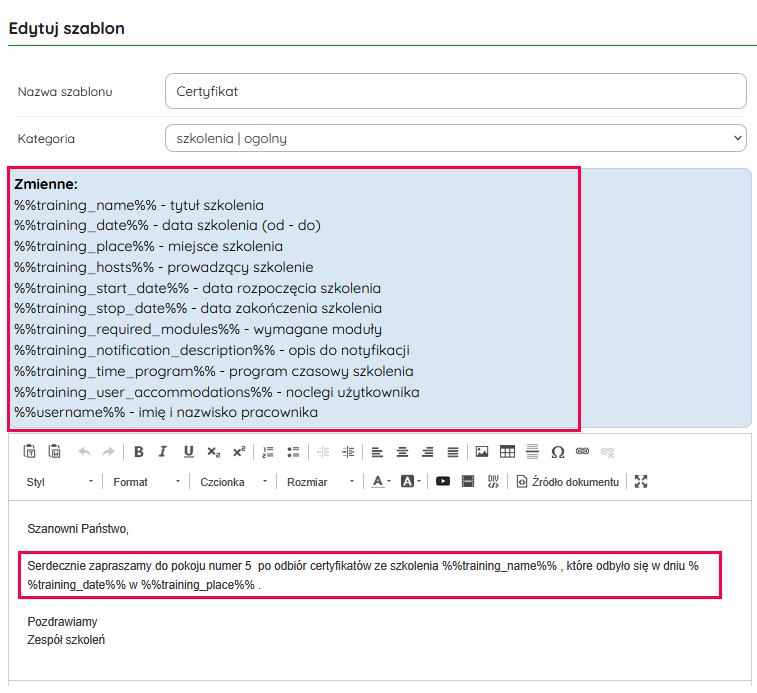Open the Rozmiar size dropdown
The height and width of the screenshot is (693, 757).
pyautogui.click(x=320, y=482)
